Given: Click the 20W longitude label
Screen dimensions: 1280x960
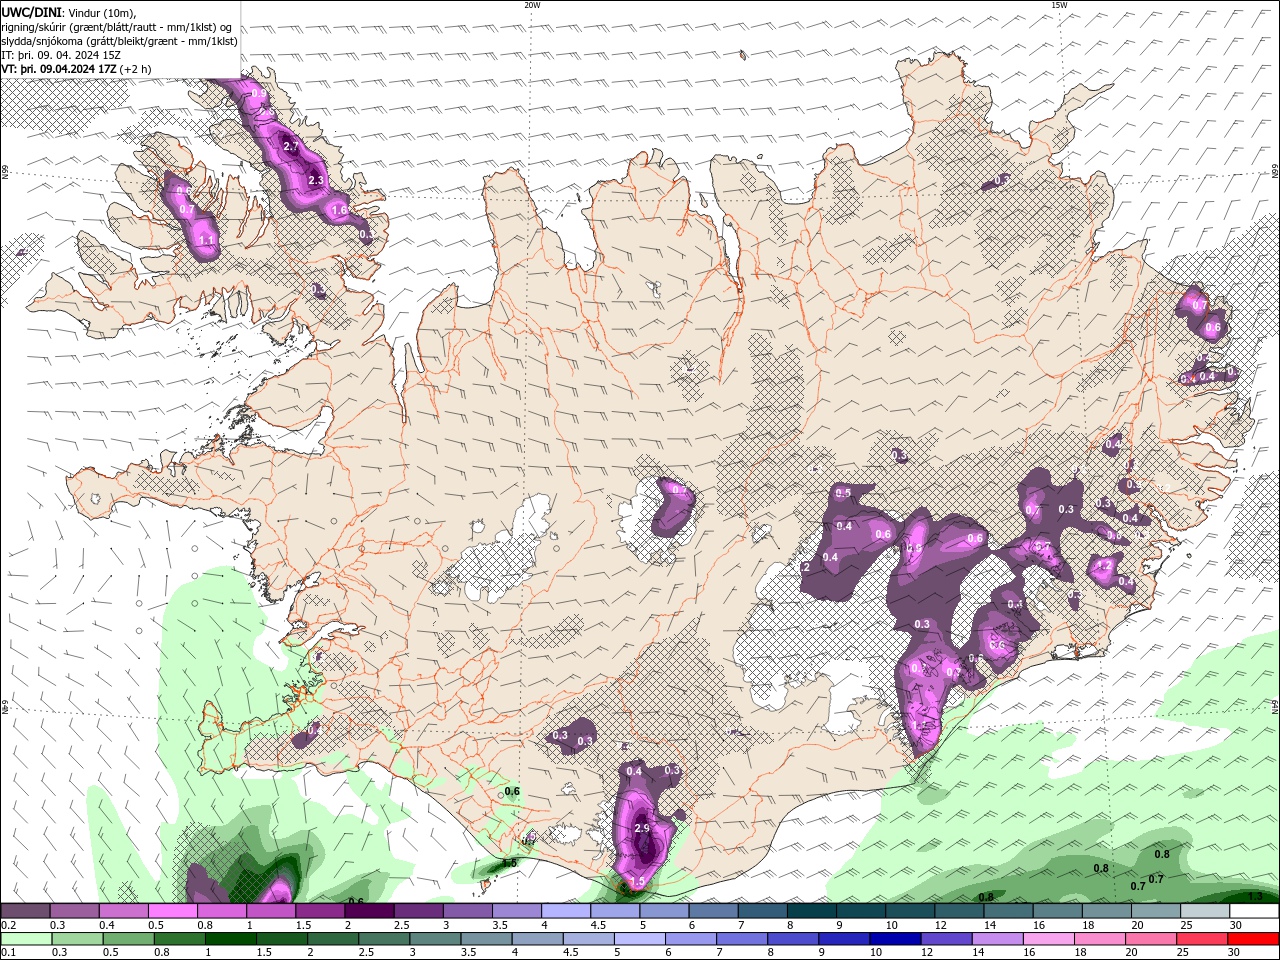Looking at the screenshot, I should point(532,5).
